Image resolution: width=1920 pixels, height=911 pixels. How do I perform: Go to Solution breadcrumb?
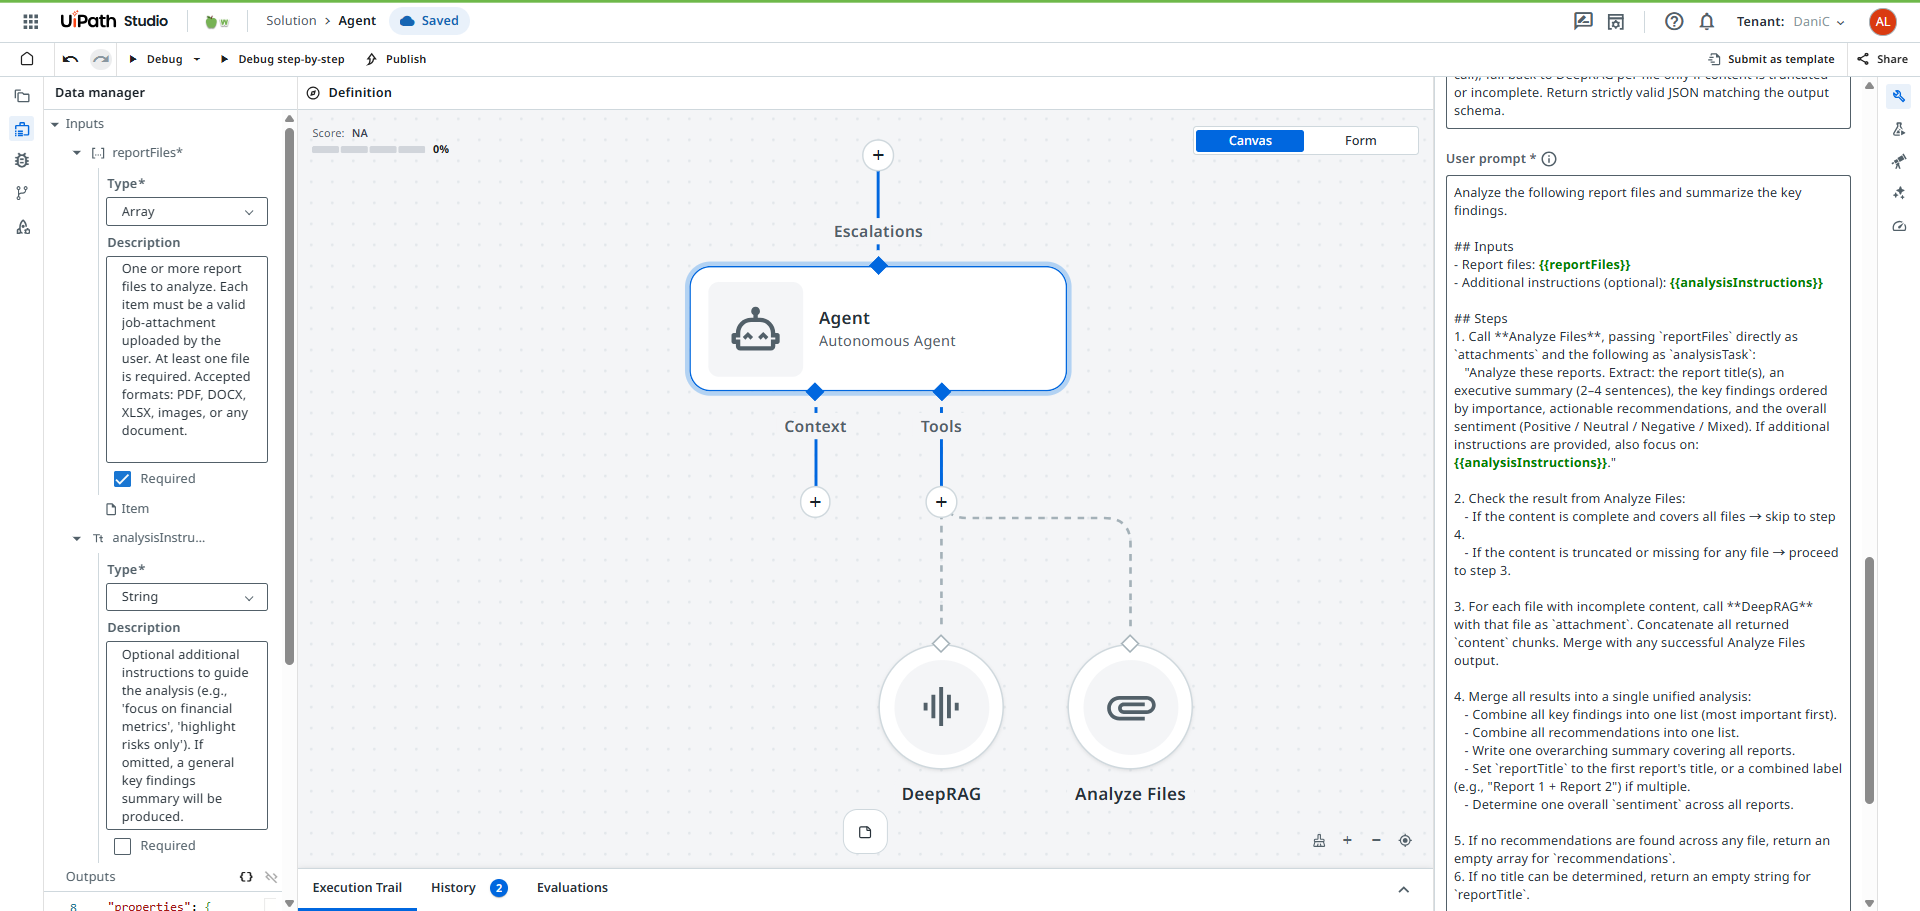(x=291, y=21)
